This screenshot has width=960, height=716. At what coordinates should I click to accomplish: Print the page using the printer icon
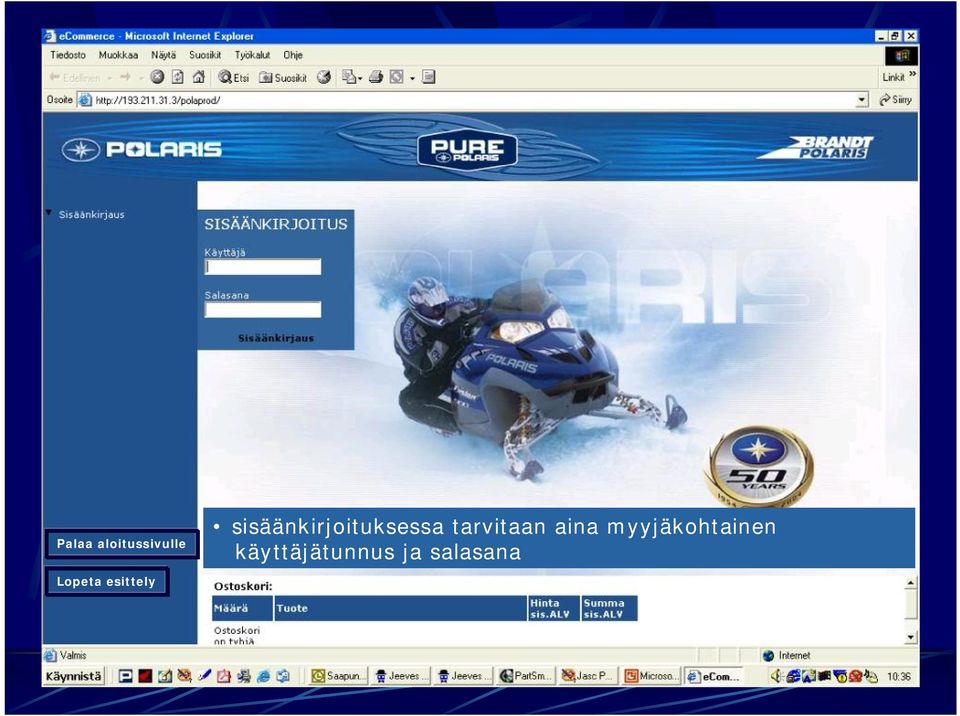376,77
